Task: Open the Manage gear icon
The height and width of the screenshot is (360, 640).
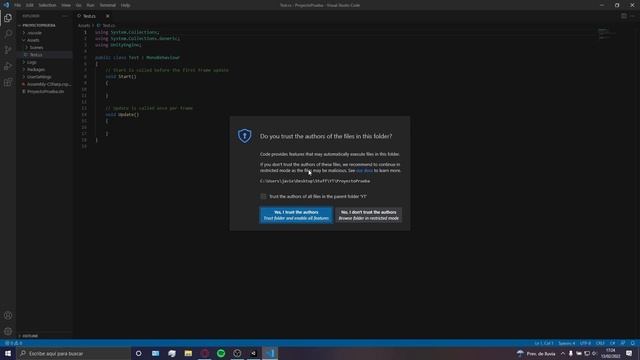Action: click(8, 331)
